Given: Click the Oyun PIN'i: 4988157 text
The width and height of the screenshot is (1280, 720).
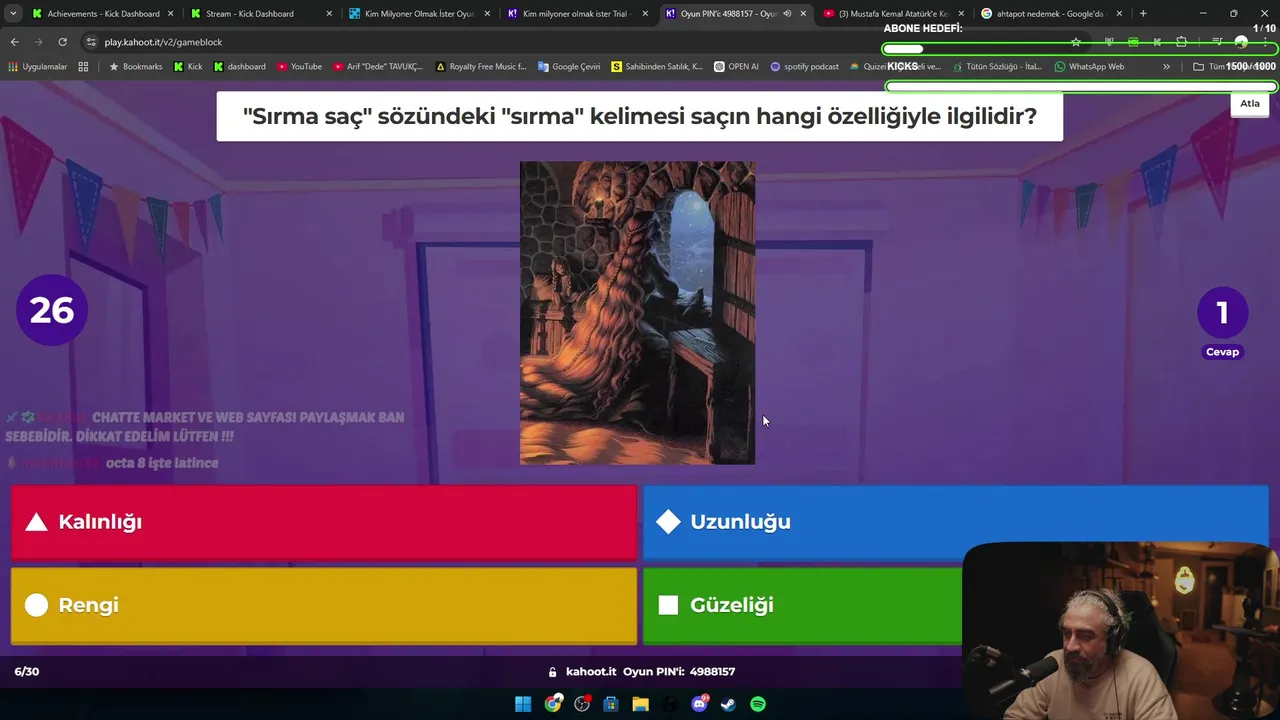Looking at the screenshot, I should [x=679, y=672].
